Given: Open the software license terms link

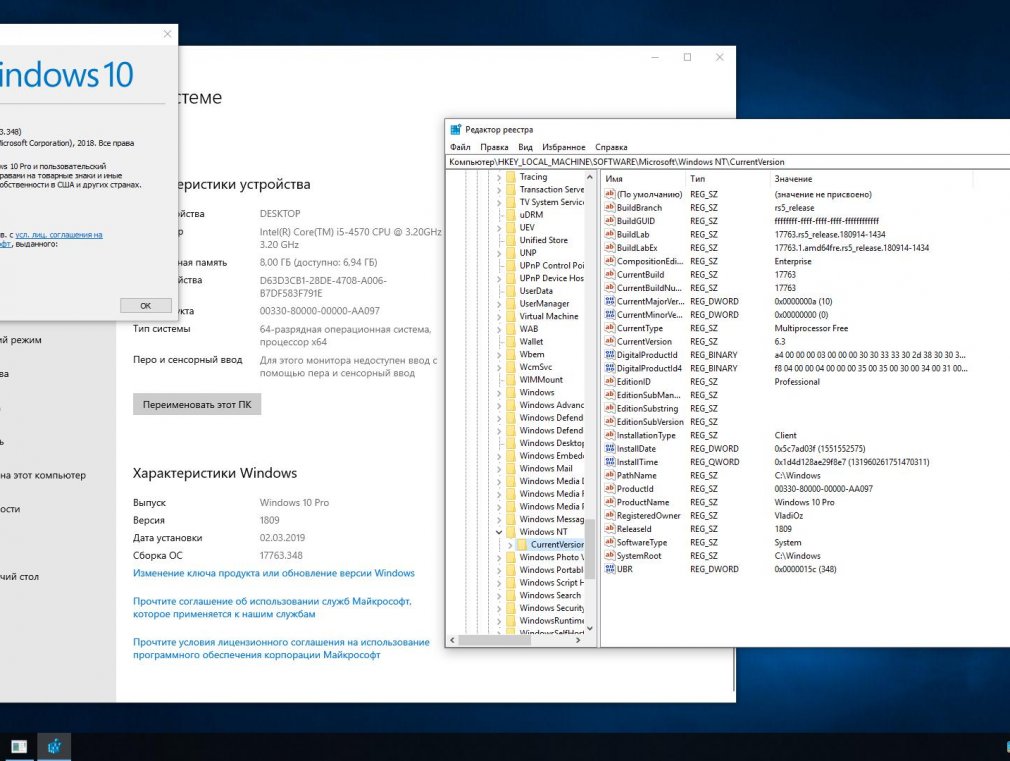Looking at the screenshot, I should click(281, 648).
